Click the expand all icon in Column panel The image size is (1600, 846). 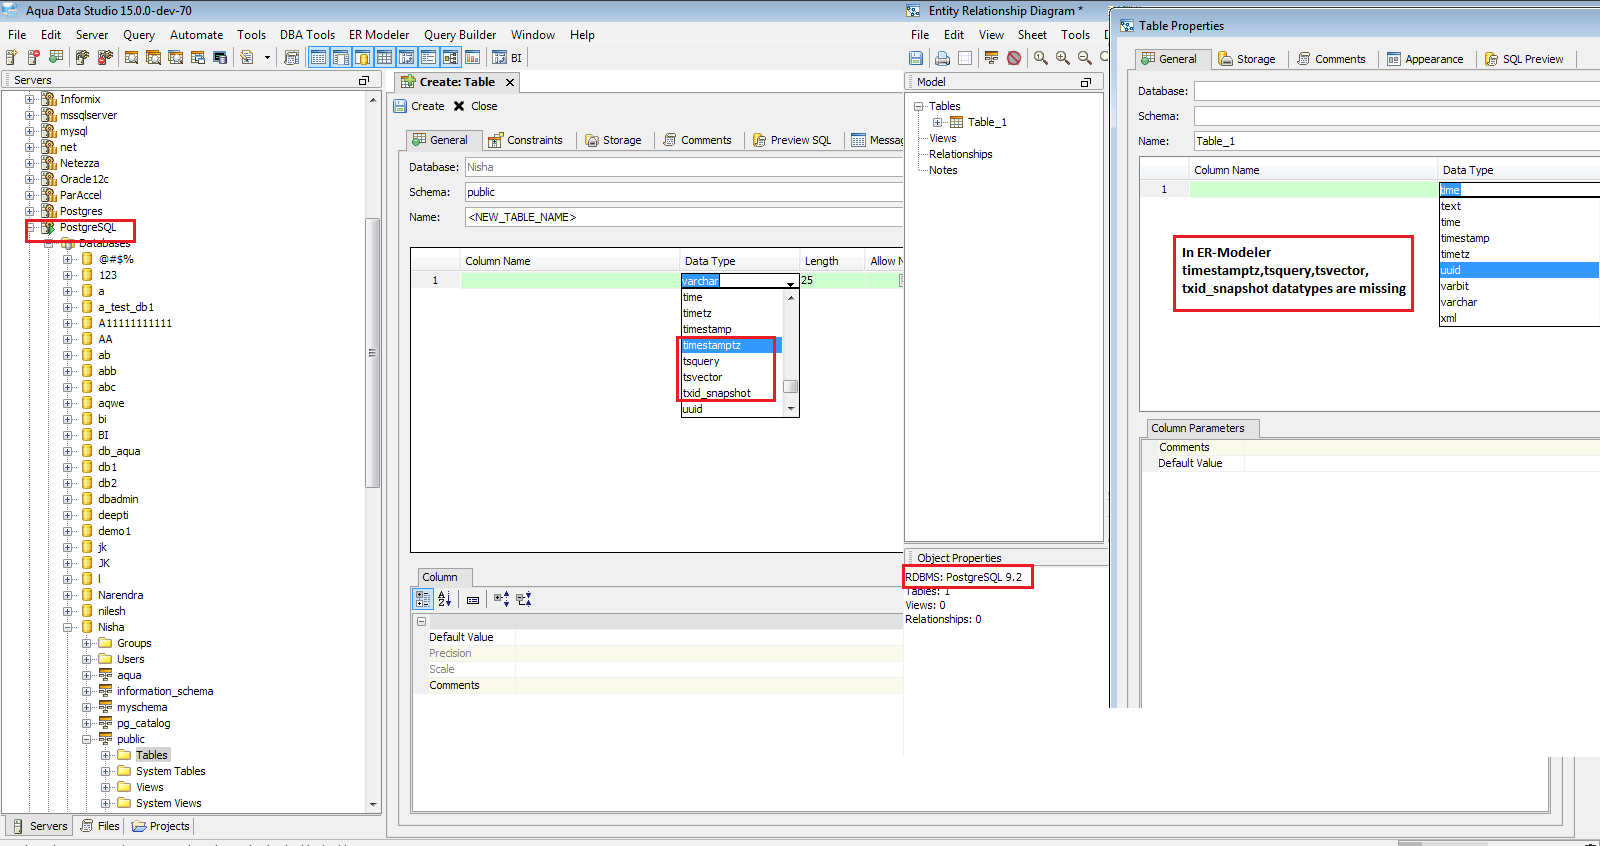click(502, 599)
